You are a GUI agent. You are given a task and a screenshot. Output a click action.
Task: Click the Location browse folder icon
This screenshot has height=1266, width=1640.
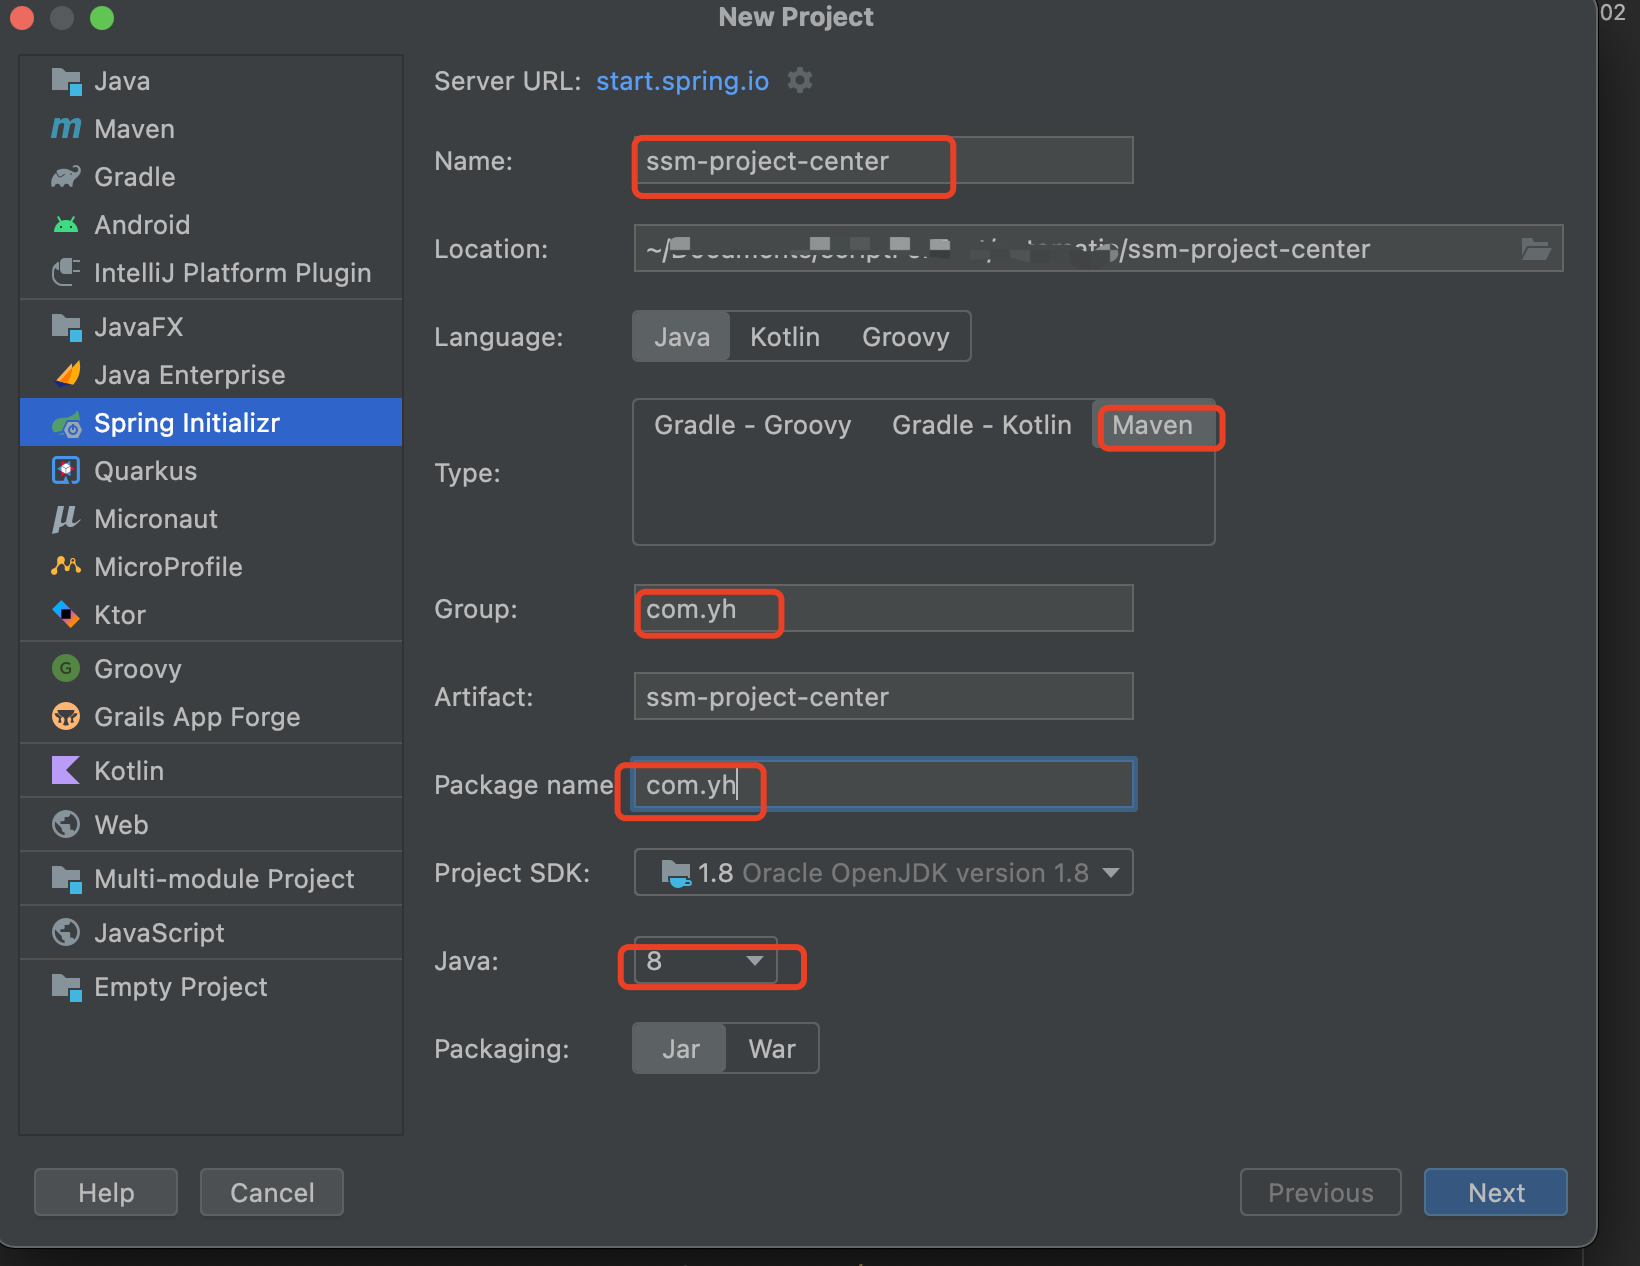1536,249
